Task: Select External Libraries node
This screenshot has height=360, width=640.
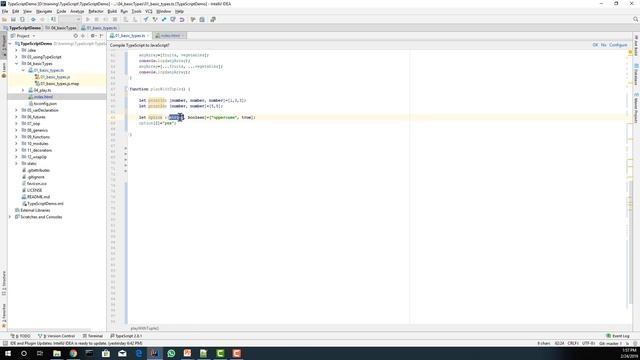Action: pos(32,210)
